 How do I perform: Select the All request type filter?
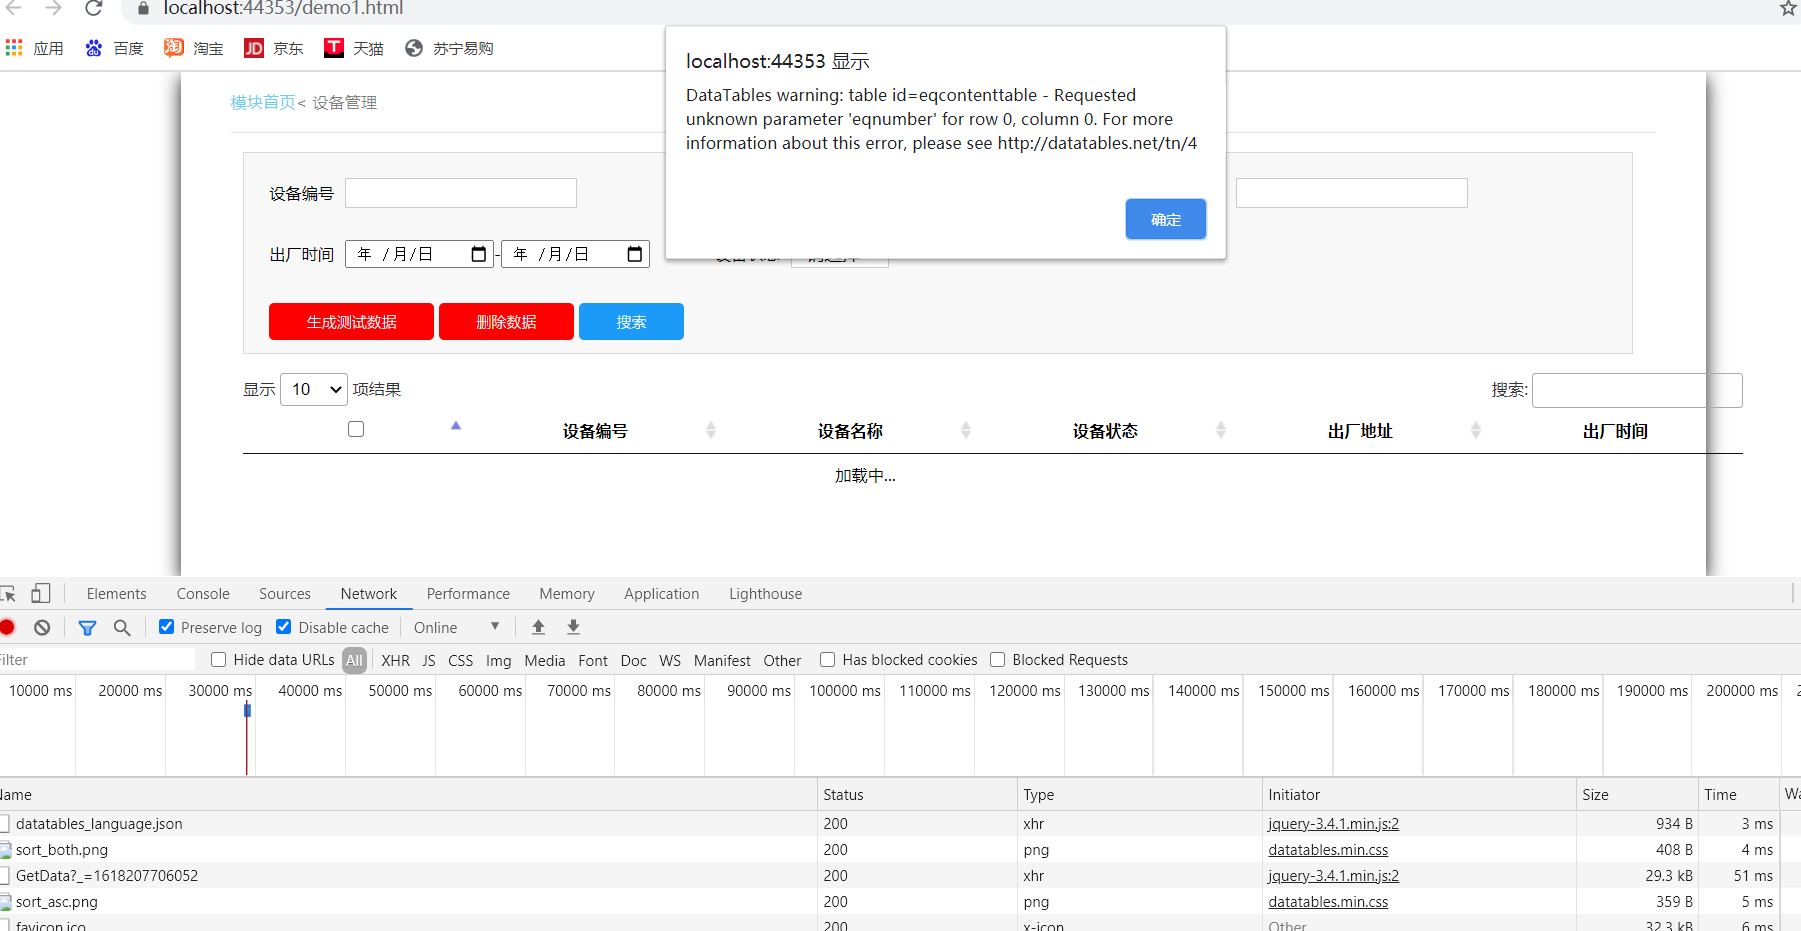click(354, 661)
